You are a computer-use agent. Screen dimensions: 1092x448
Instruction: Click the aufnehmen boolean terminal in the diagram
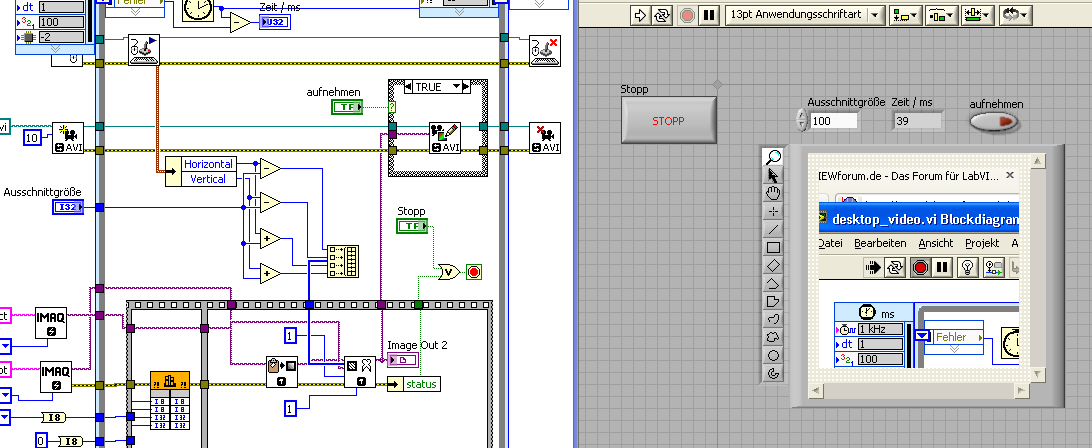click(347, 107)
